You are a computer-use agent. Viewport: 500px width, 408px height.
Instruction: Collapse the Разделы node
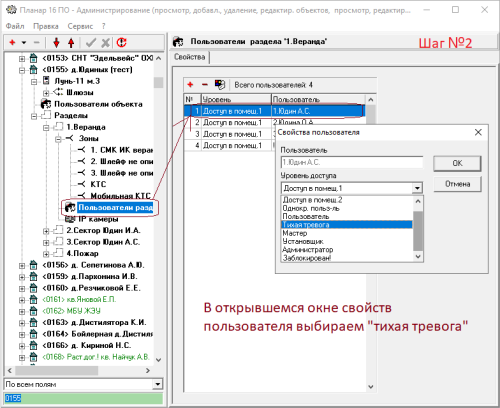[34, 116]
